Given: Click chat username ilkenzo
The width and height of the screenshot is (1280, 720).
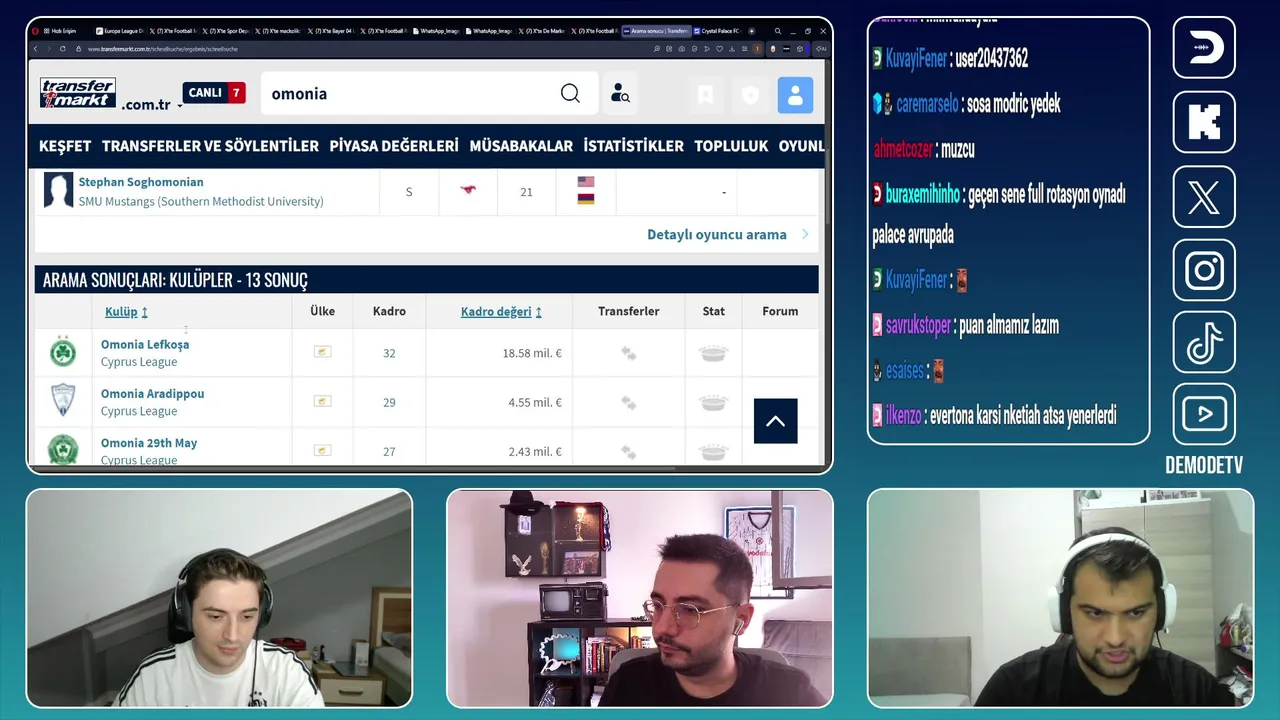Looking at the screenshot, I should [x=904, y=416].
